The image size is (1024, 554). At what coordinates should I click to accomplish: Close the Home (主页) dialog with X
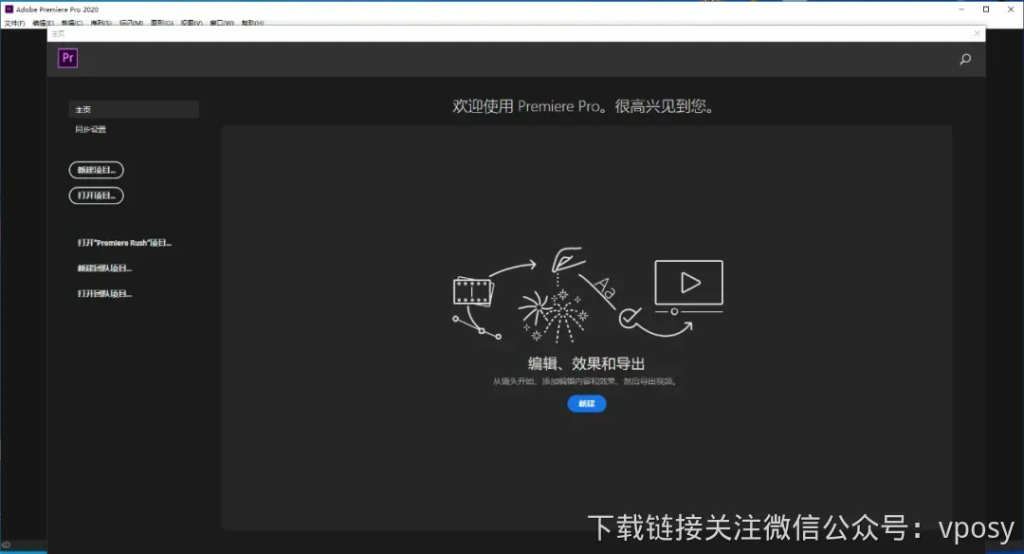coord(977,33)
